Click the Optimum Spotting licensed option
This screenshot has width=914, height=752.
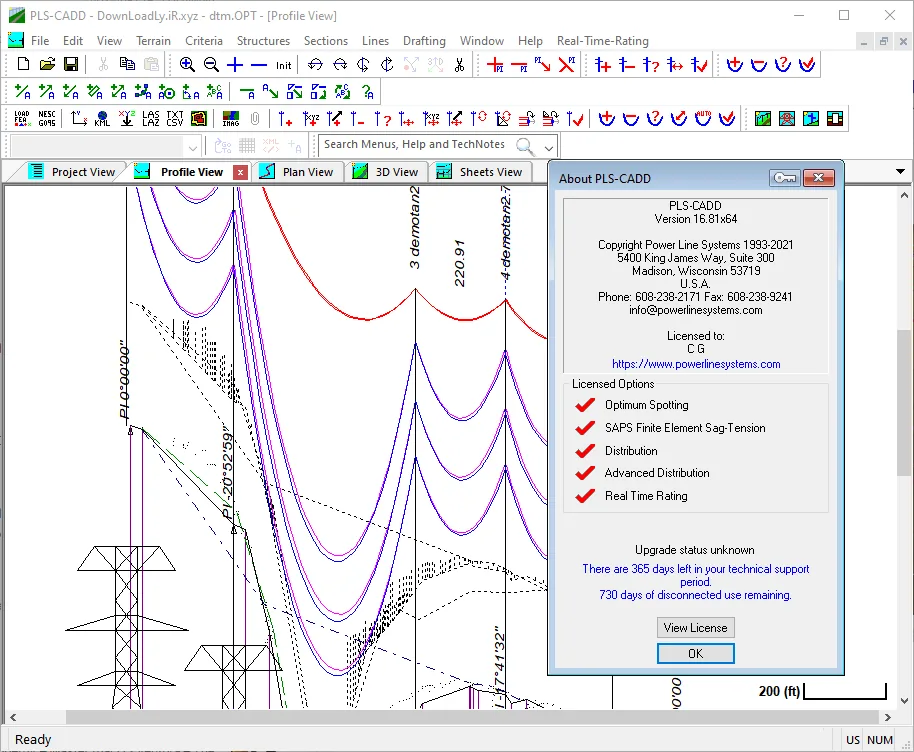click(631, 405)
